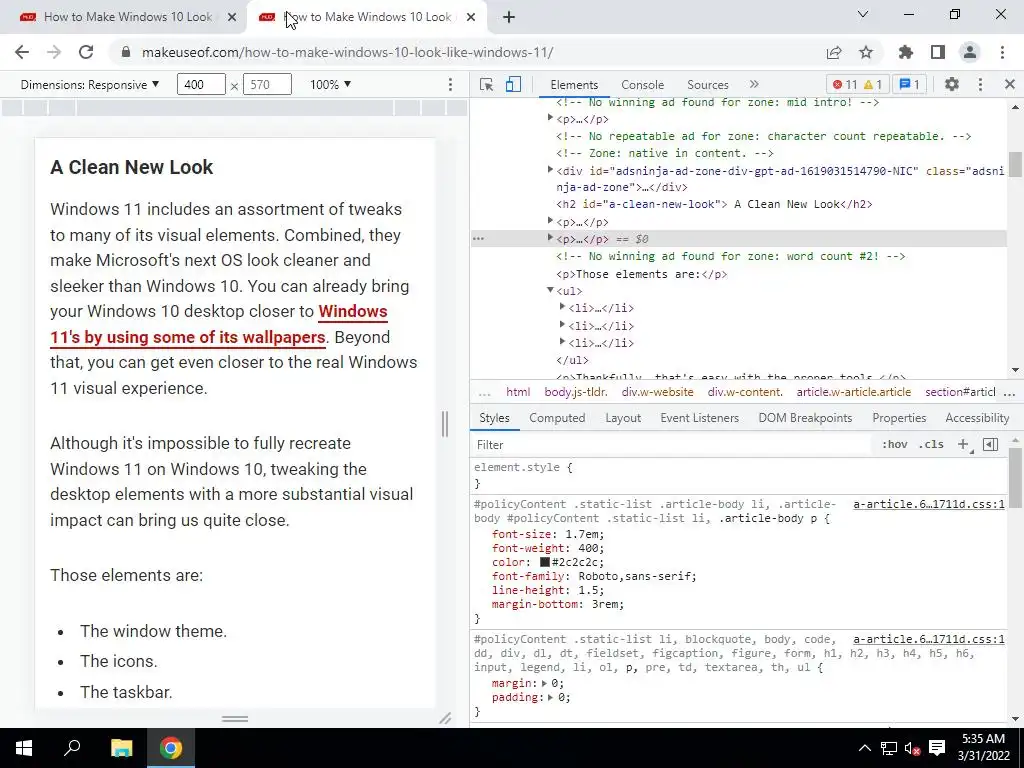Open DevTools customize three-dot menu
The width and height of the screenshot is (1024, 768).
(980, 84)
